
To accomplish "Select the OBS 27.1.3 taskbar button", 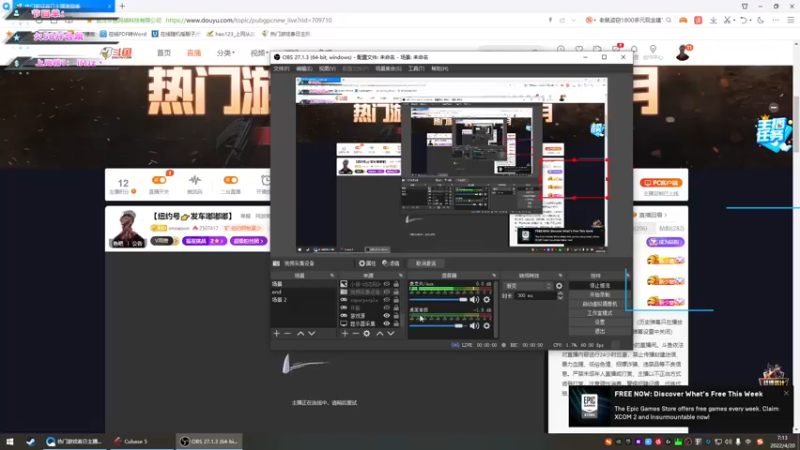I will click(209, 441).
